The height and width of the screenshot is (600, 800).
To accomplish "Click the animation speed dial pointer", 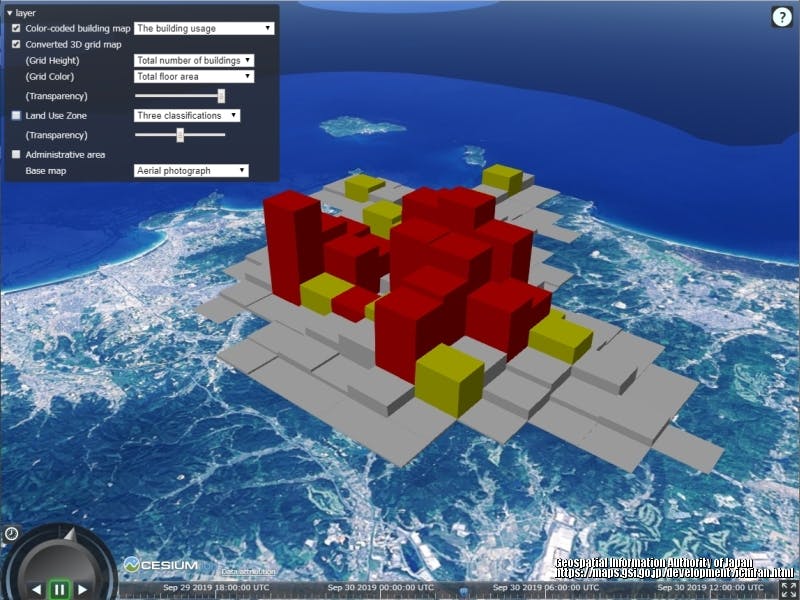I will [x=69, y=534].
